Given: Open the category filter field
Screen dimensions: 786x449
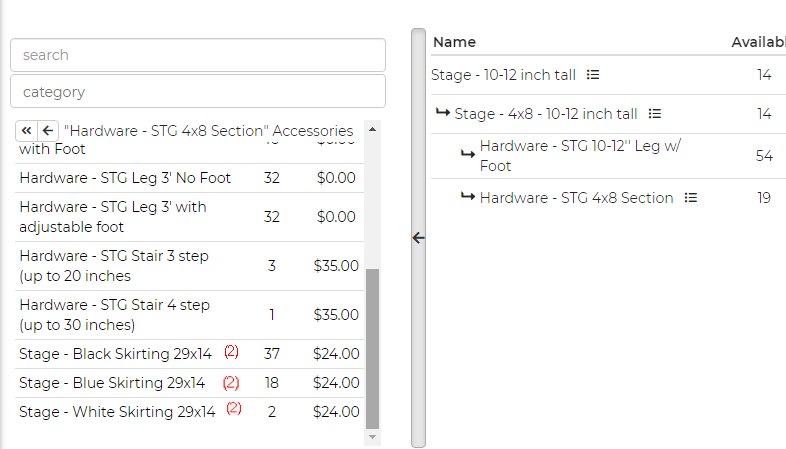Looking at the screenshot, I should (x=197, y=91).
